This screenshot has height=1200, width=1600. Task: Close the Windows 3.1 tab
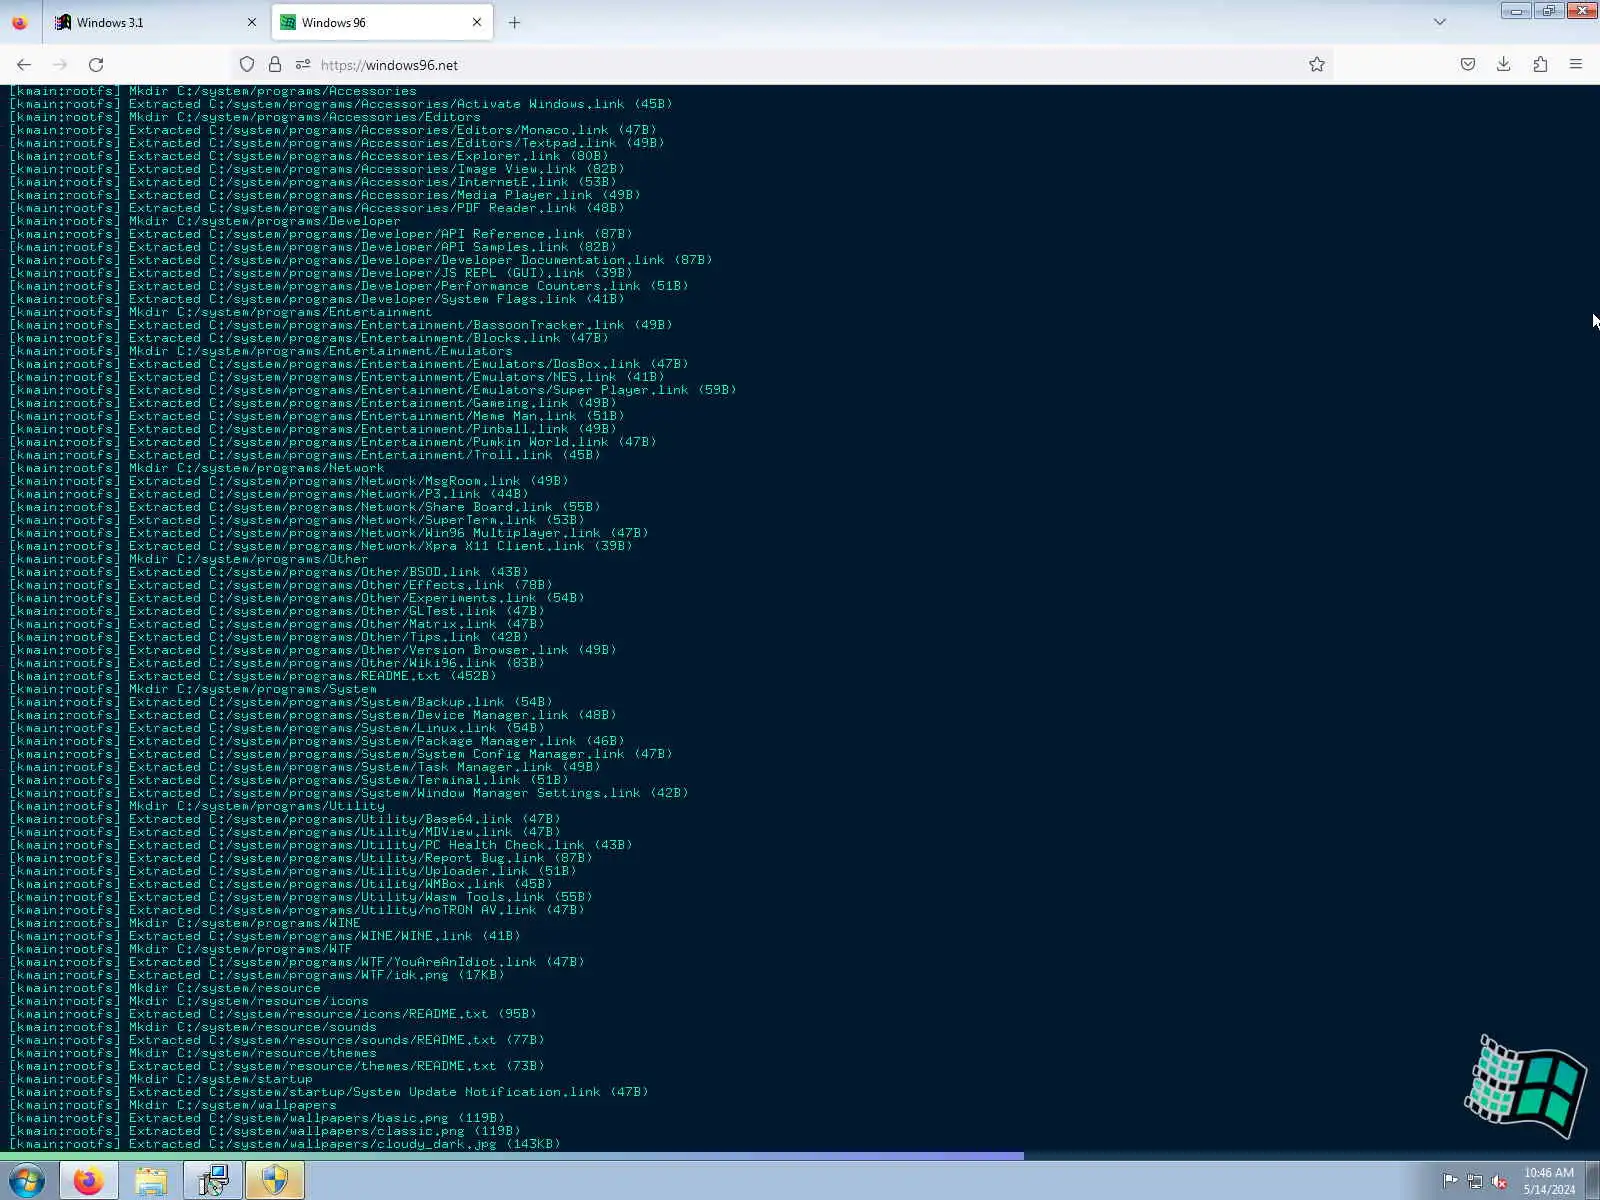[251, 22]
